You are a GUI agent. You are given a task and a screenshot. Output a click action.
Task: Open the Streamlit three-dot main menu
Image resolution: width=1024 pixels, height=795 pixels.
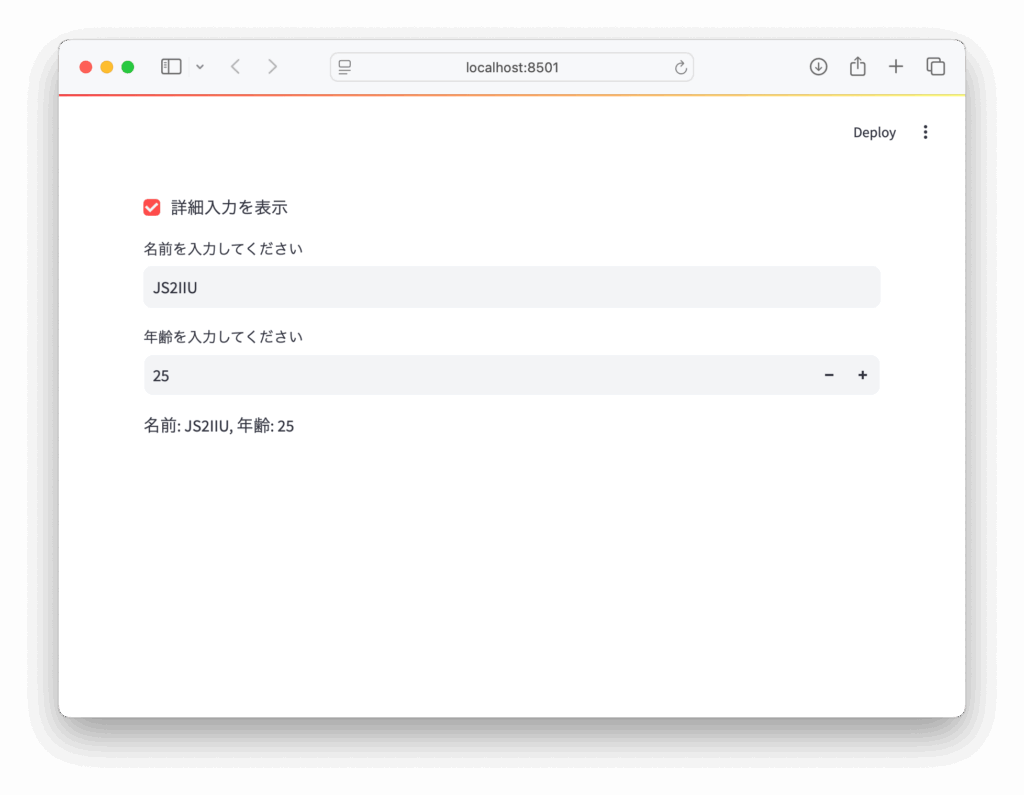[x=925, y=132]
